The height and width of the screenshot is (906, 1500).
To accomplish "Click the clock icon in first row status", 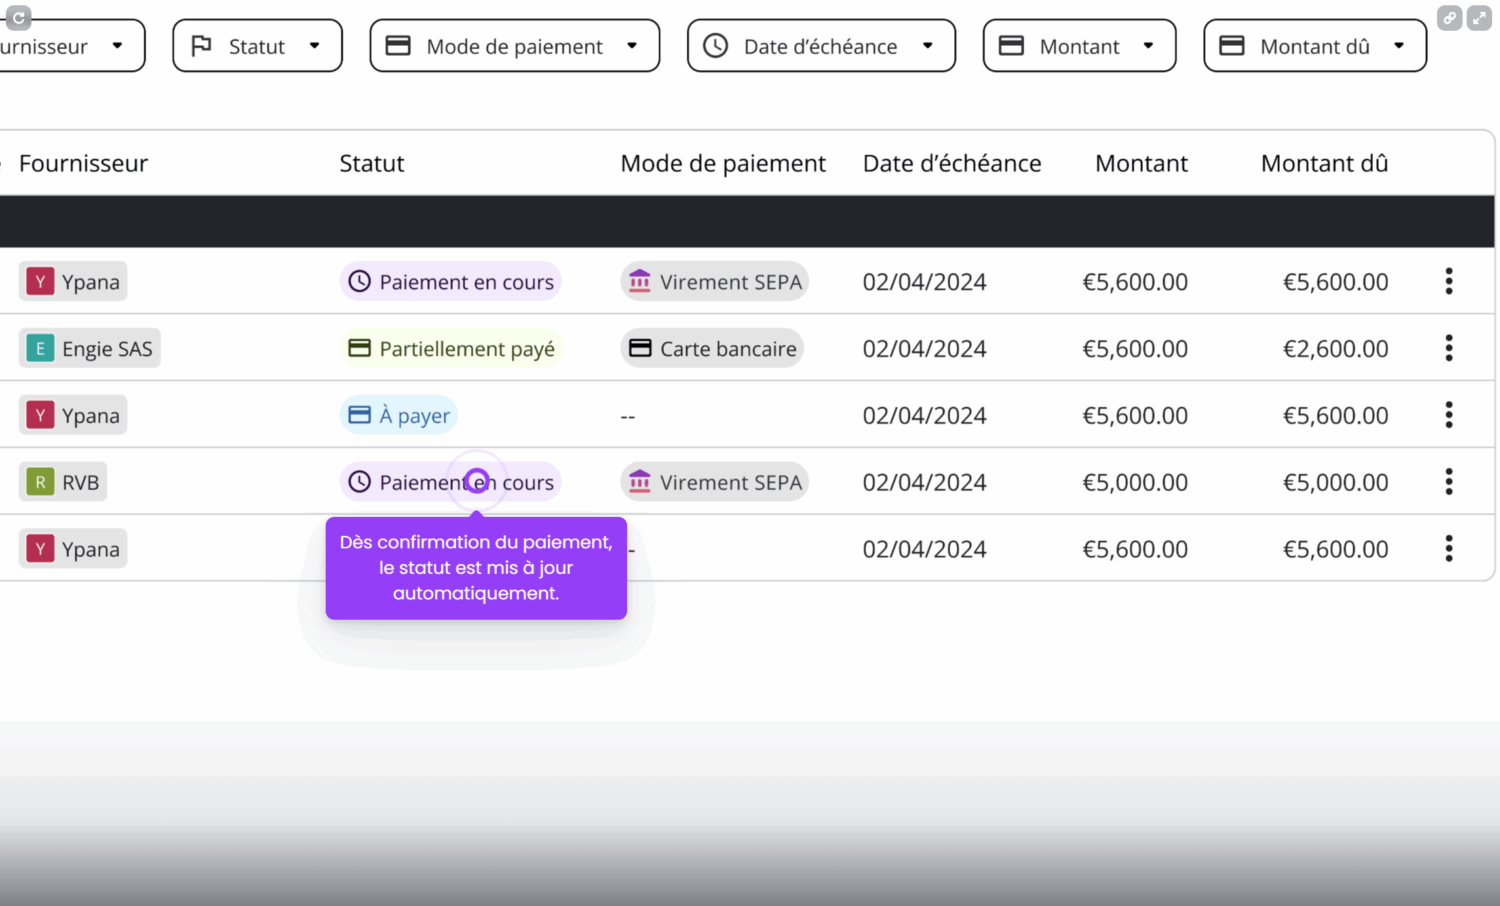I will (x=359, y=282).
